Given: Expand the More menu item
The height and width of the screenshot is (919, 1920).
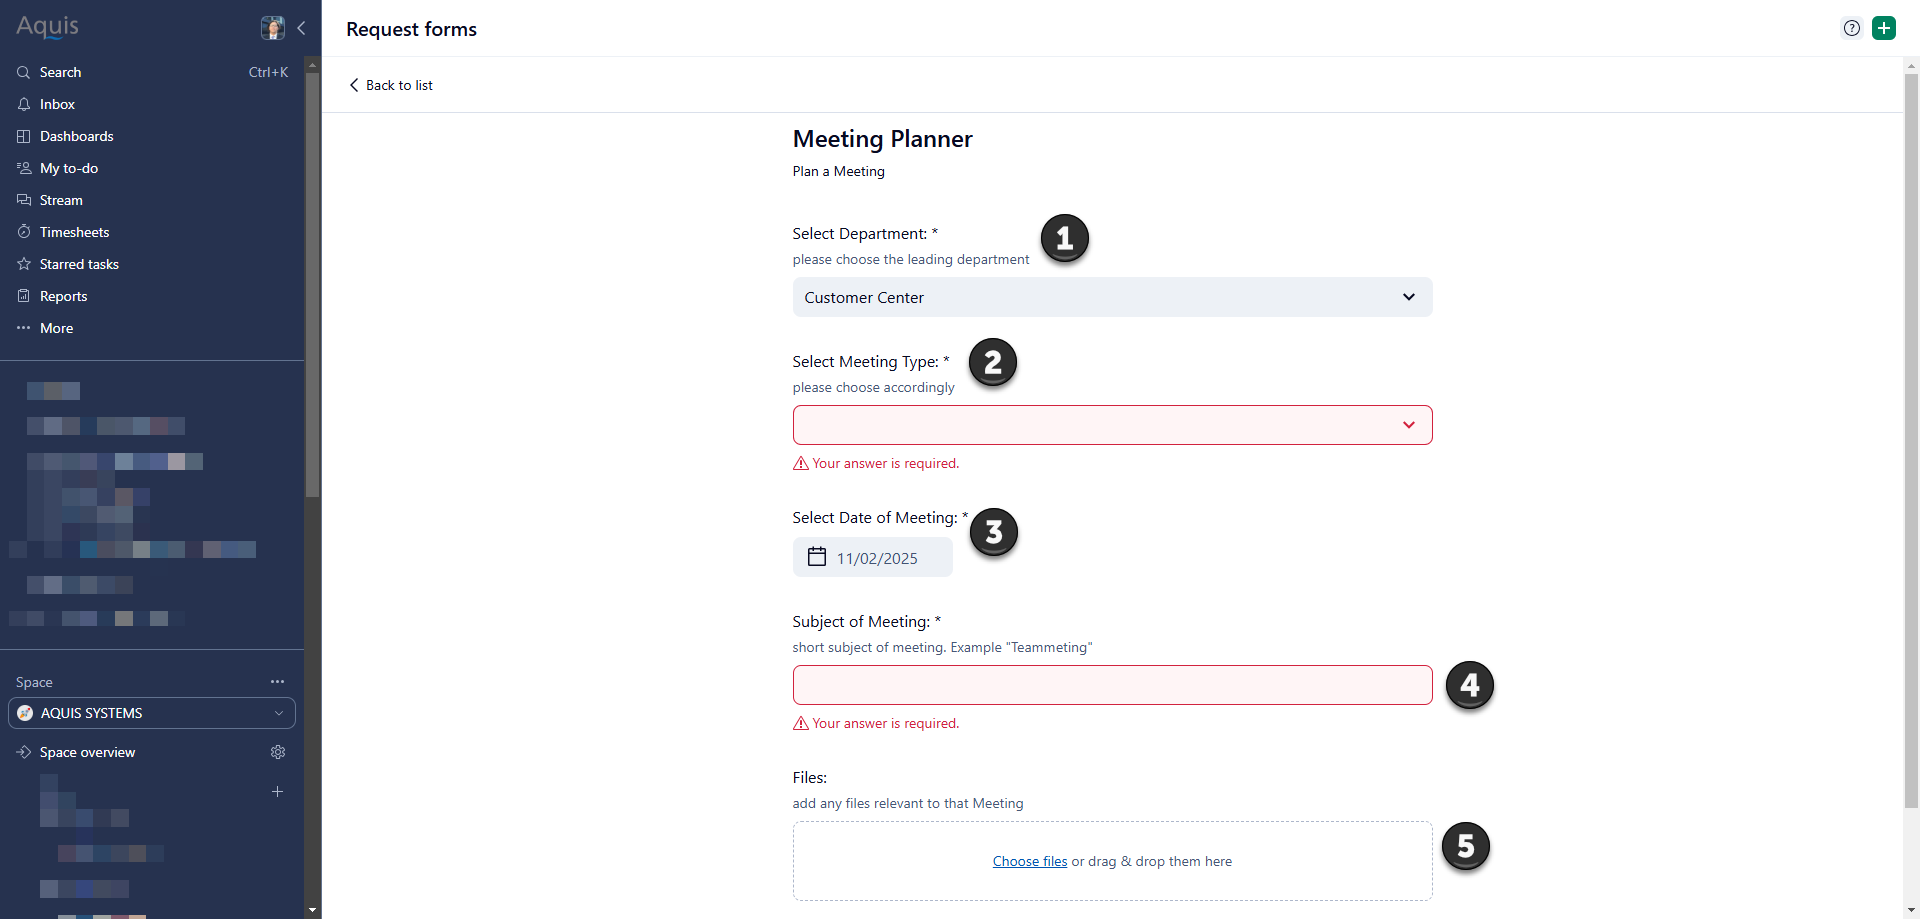Looking at the screenshot, I should 56,328.
